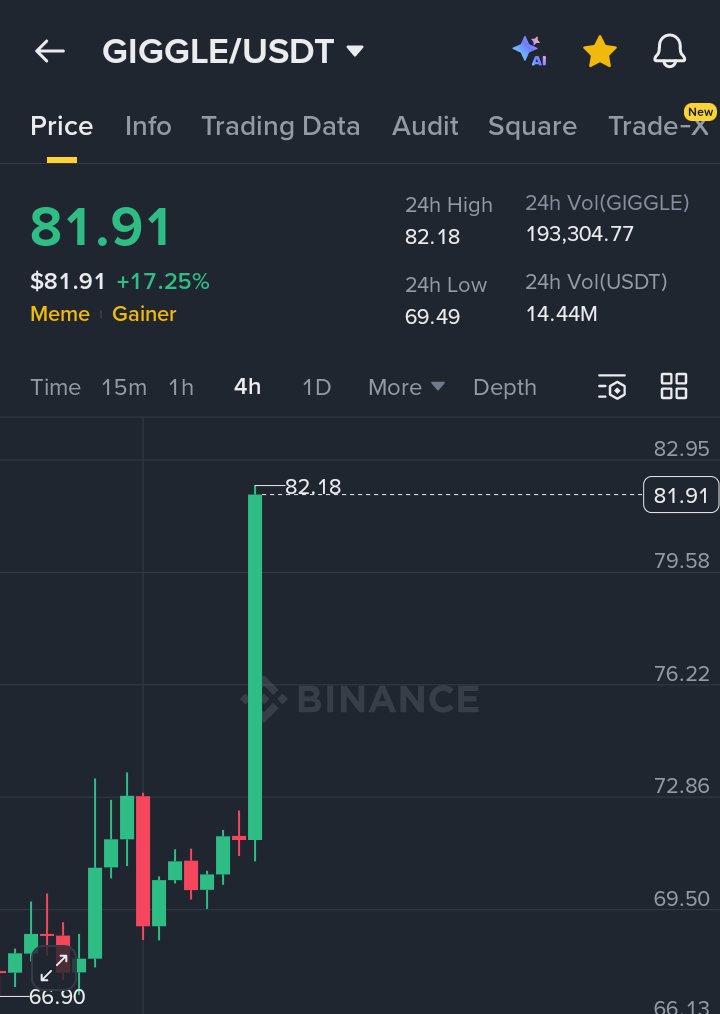Tap the +17.25% change value
The height and width of the screenshot is (1014, 720).
(x=163, y=281)
